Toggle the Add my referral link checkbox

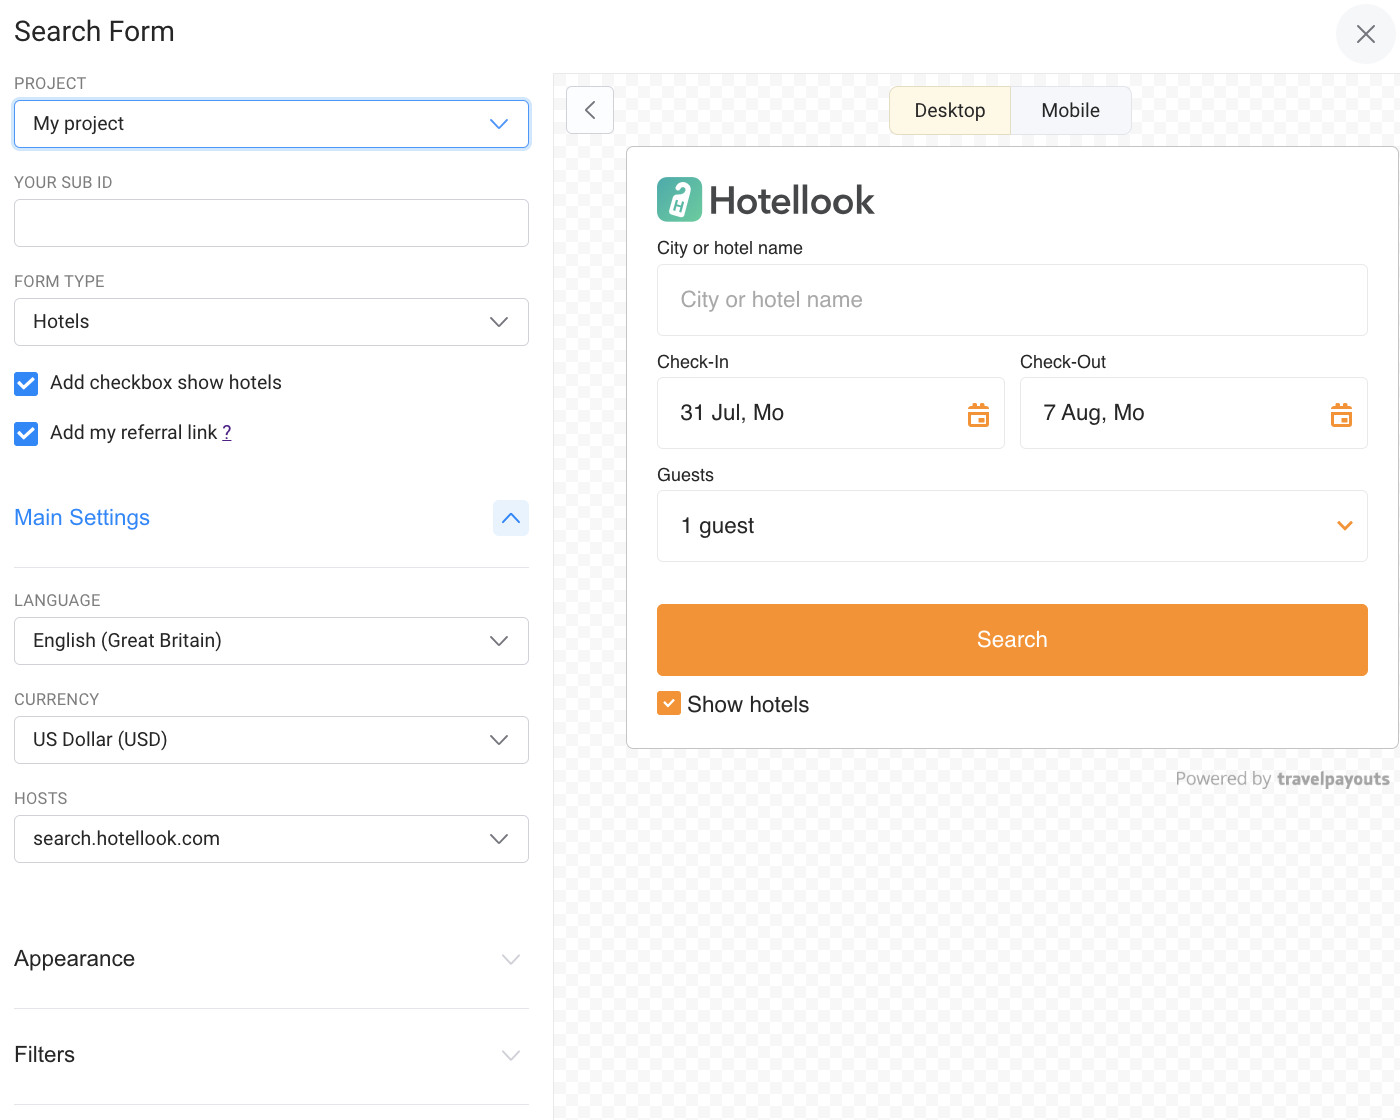[x=26, y=433]
